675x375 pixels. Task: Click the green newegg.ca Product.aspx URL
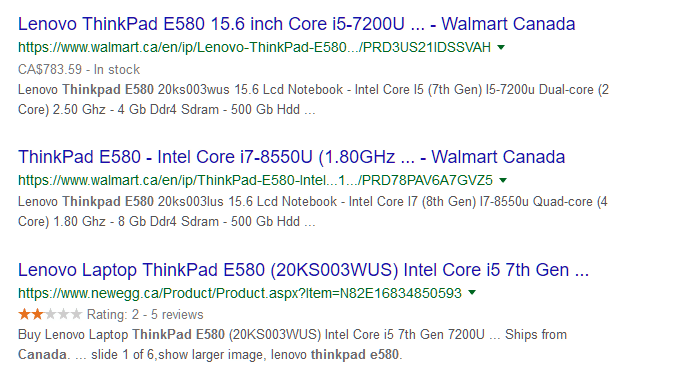pyautogui.click(x=240, y=293)
